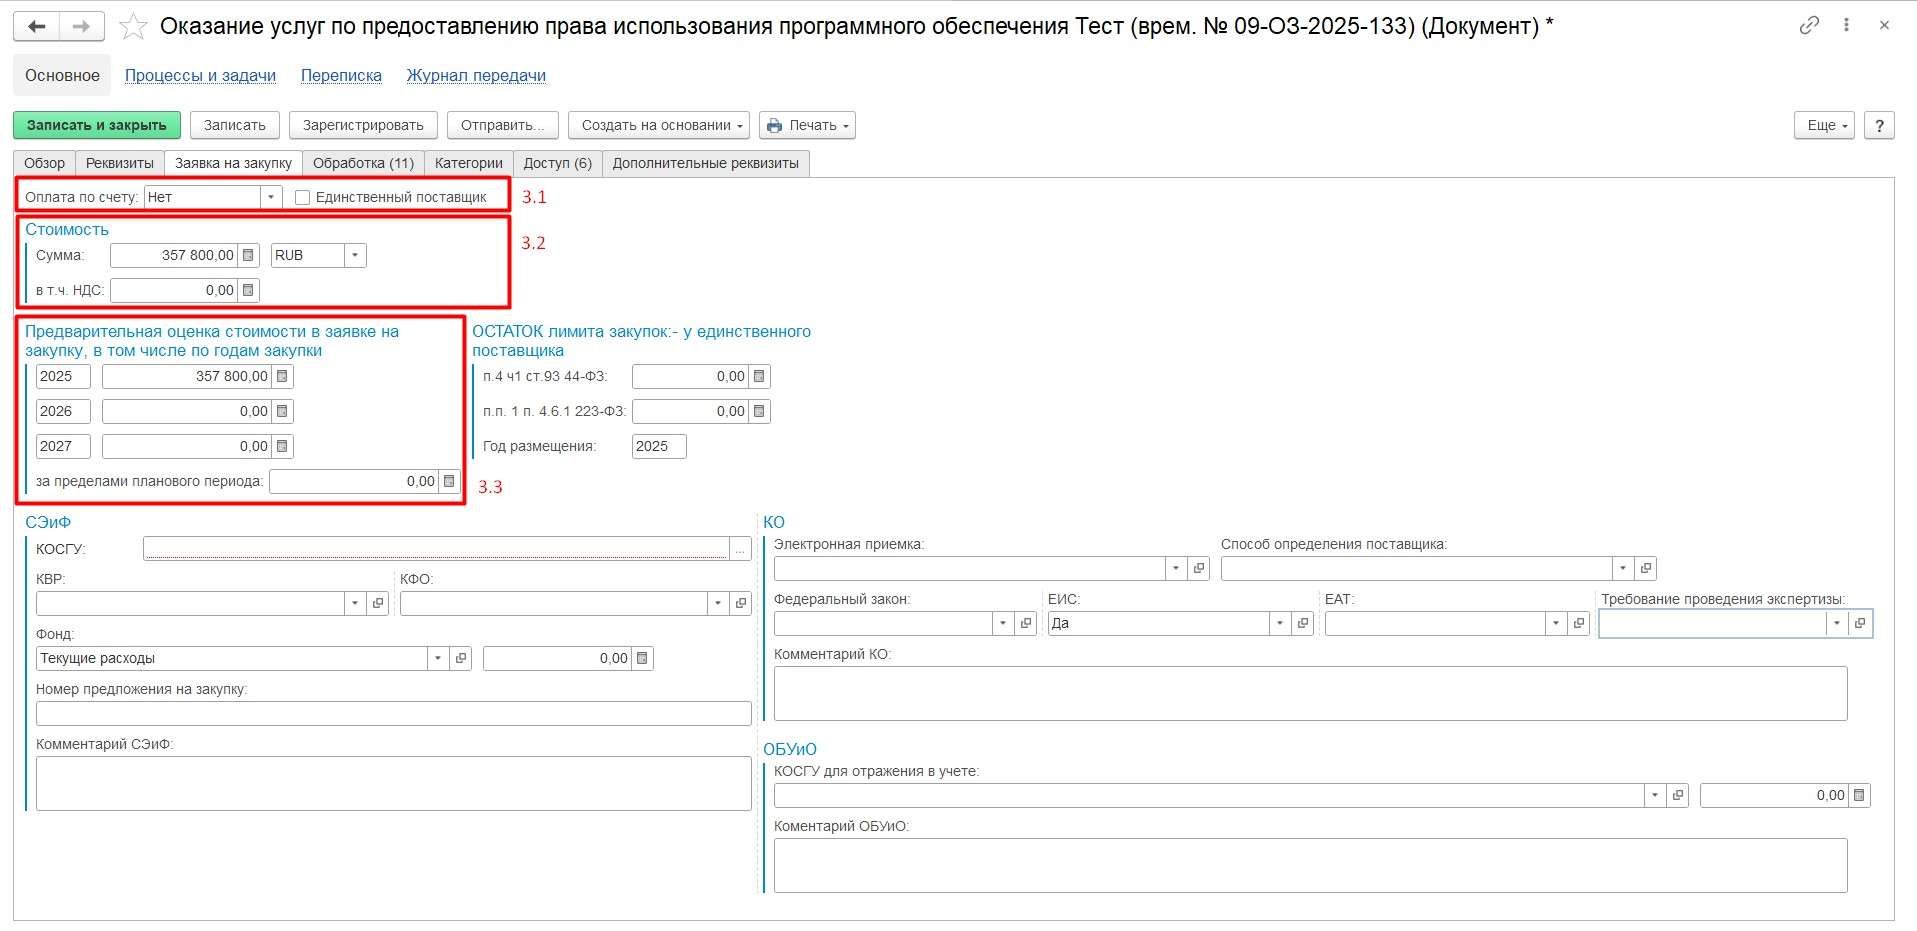Click into the Комментарий СЭиФ text area
The width and height of the screenshot is (1917, 931).
(393, 783)
